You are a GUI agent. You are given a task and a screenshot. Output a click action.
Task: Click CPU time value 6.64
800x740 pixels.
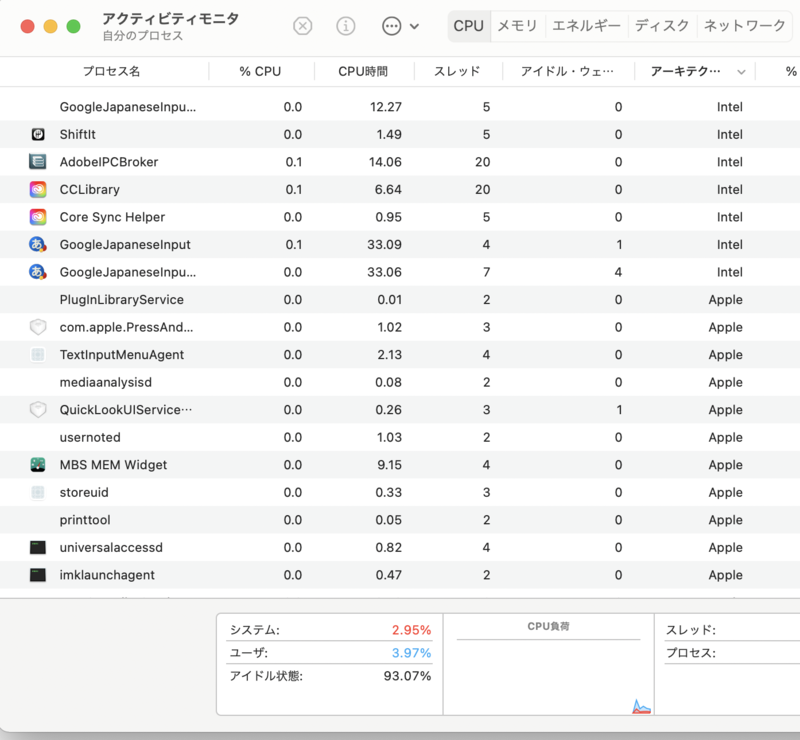(388, 189)
